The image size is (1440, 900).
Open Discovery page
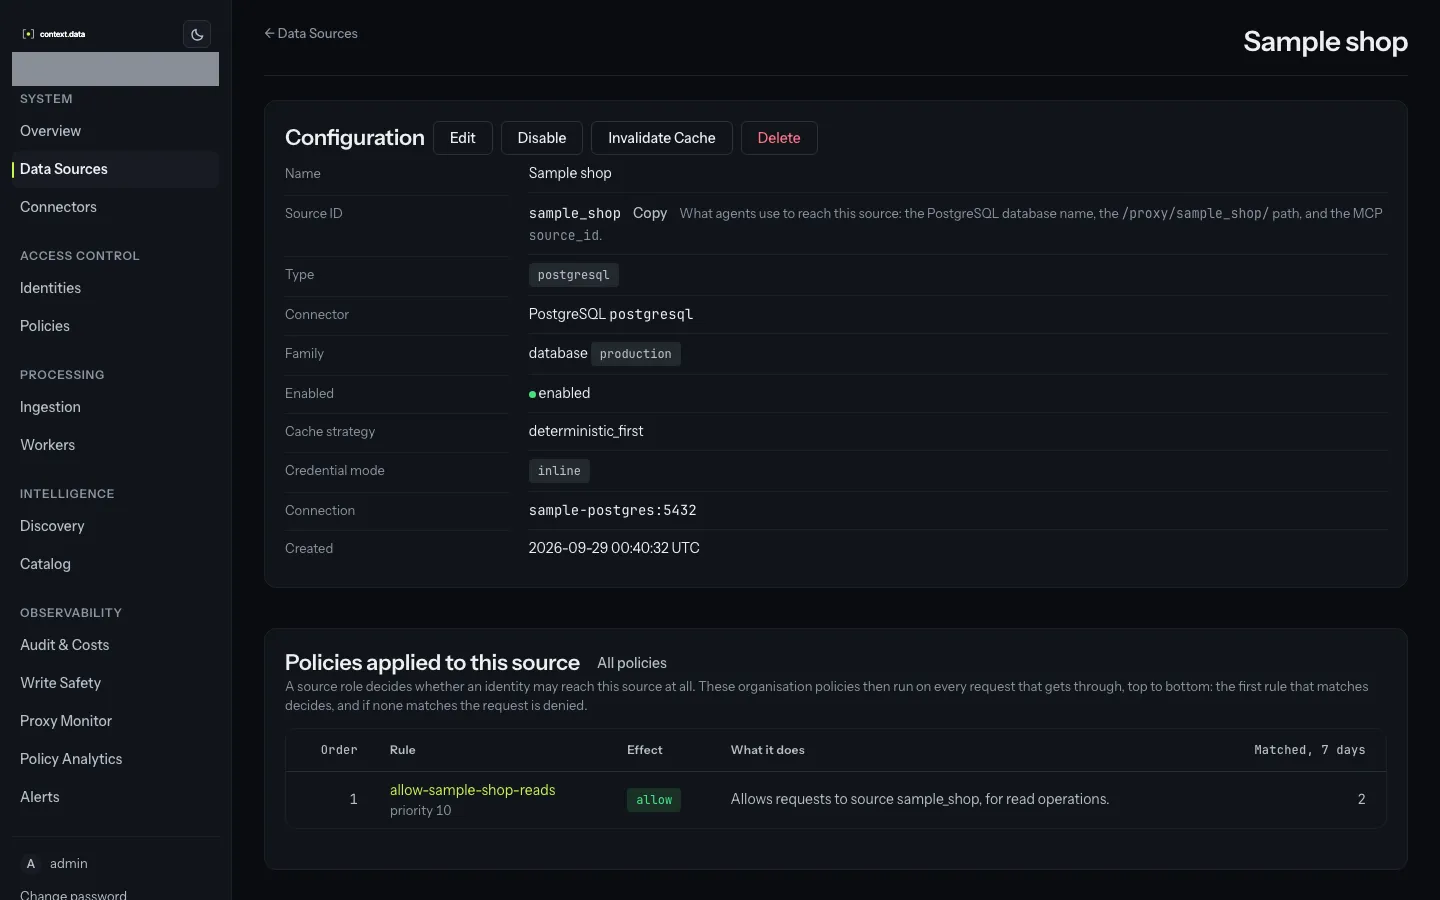click(115, 526)
